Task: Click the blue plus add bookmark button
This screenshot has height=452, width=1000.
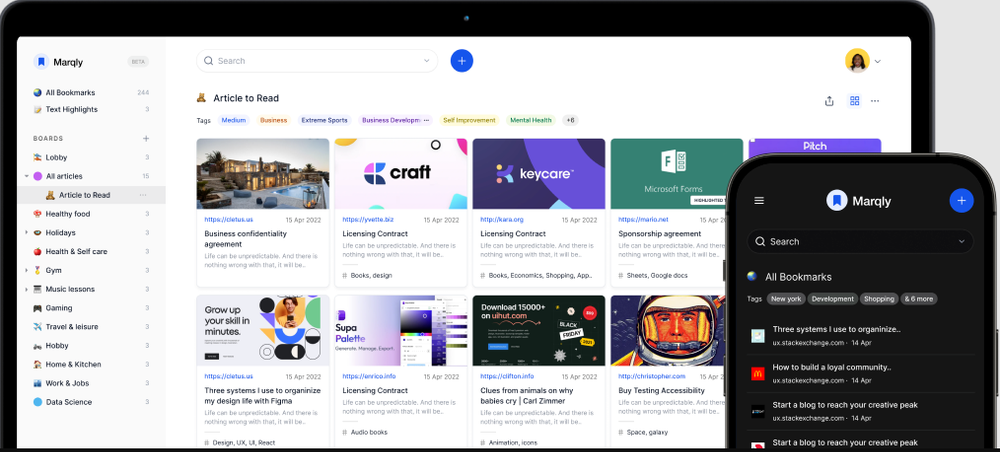Action: tap(462, 61)
